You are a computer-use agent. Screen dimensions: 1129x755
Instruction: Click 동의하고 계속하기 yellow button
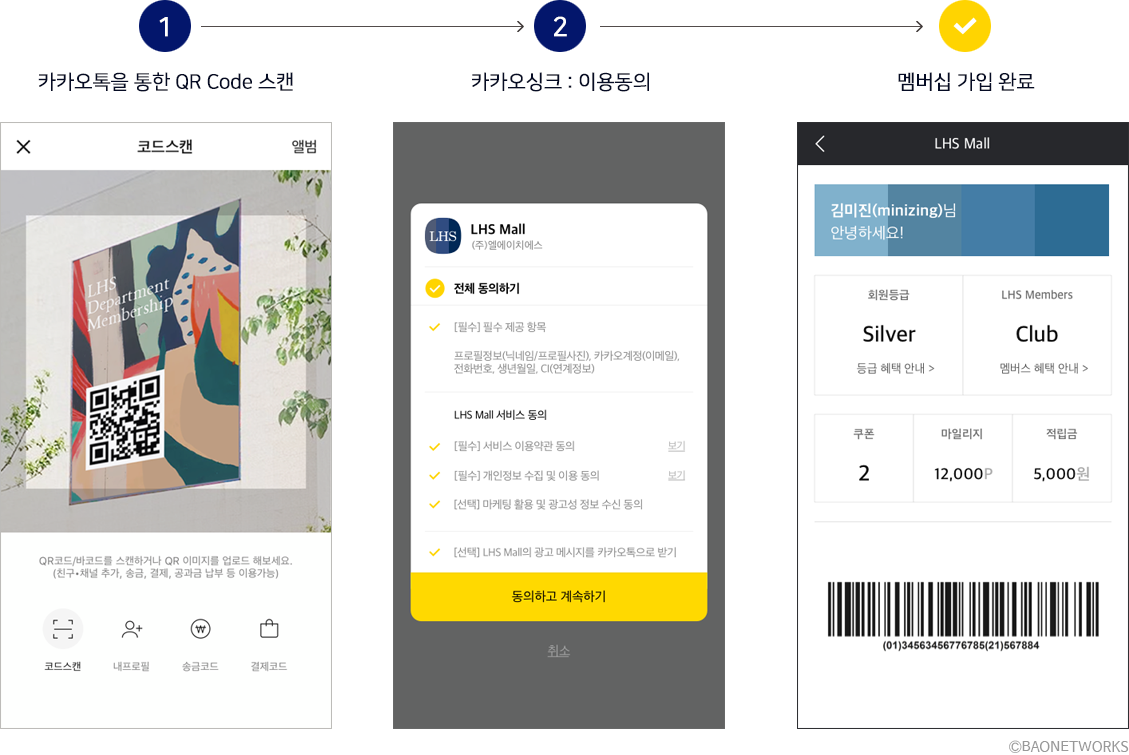click(x=559, y=597)
